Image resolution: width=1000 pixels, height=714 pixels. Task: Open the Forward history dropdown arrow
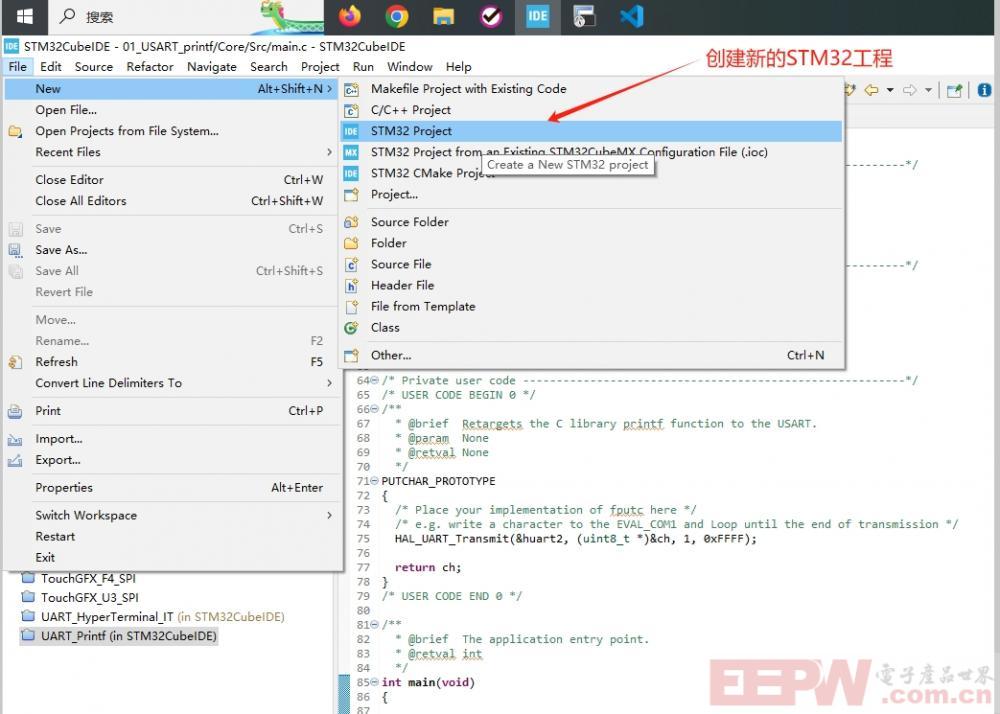click(929, 90)
